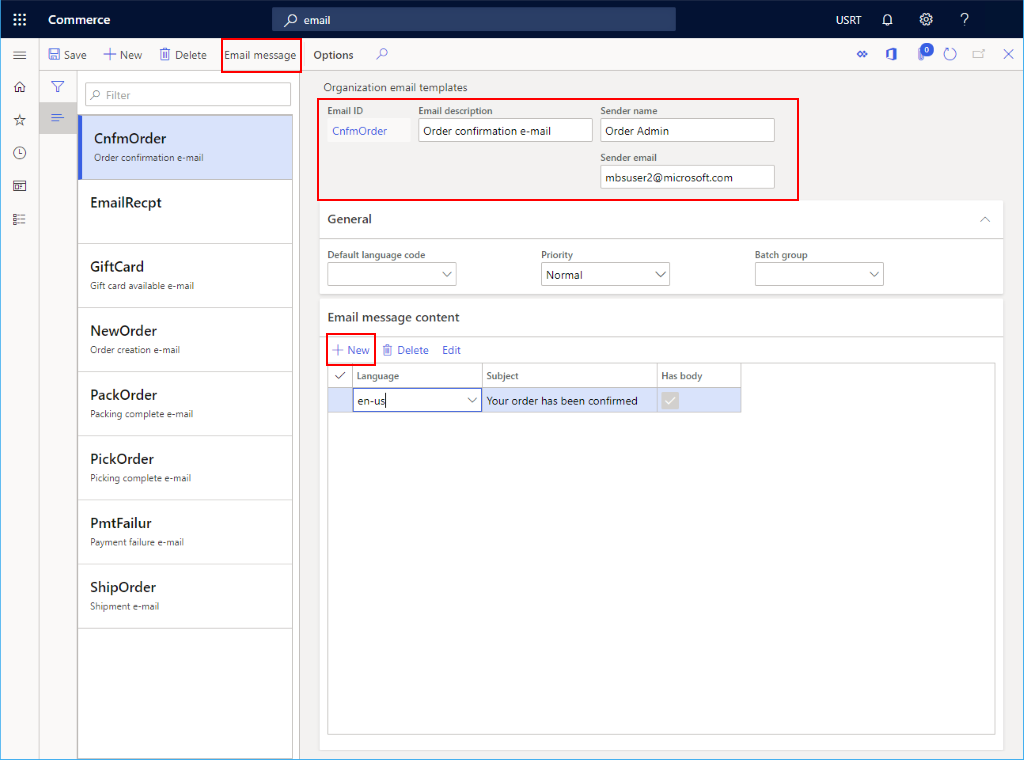Collapse the General section
Screen dimensions: 1024x760
point(985,219)
